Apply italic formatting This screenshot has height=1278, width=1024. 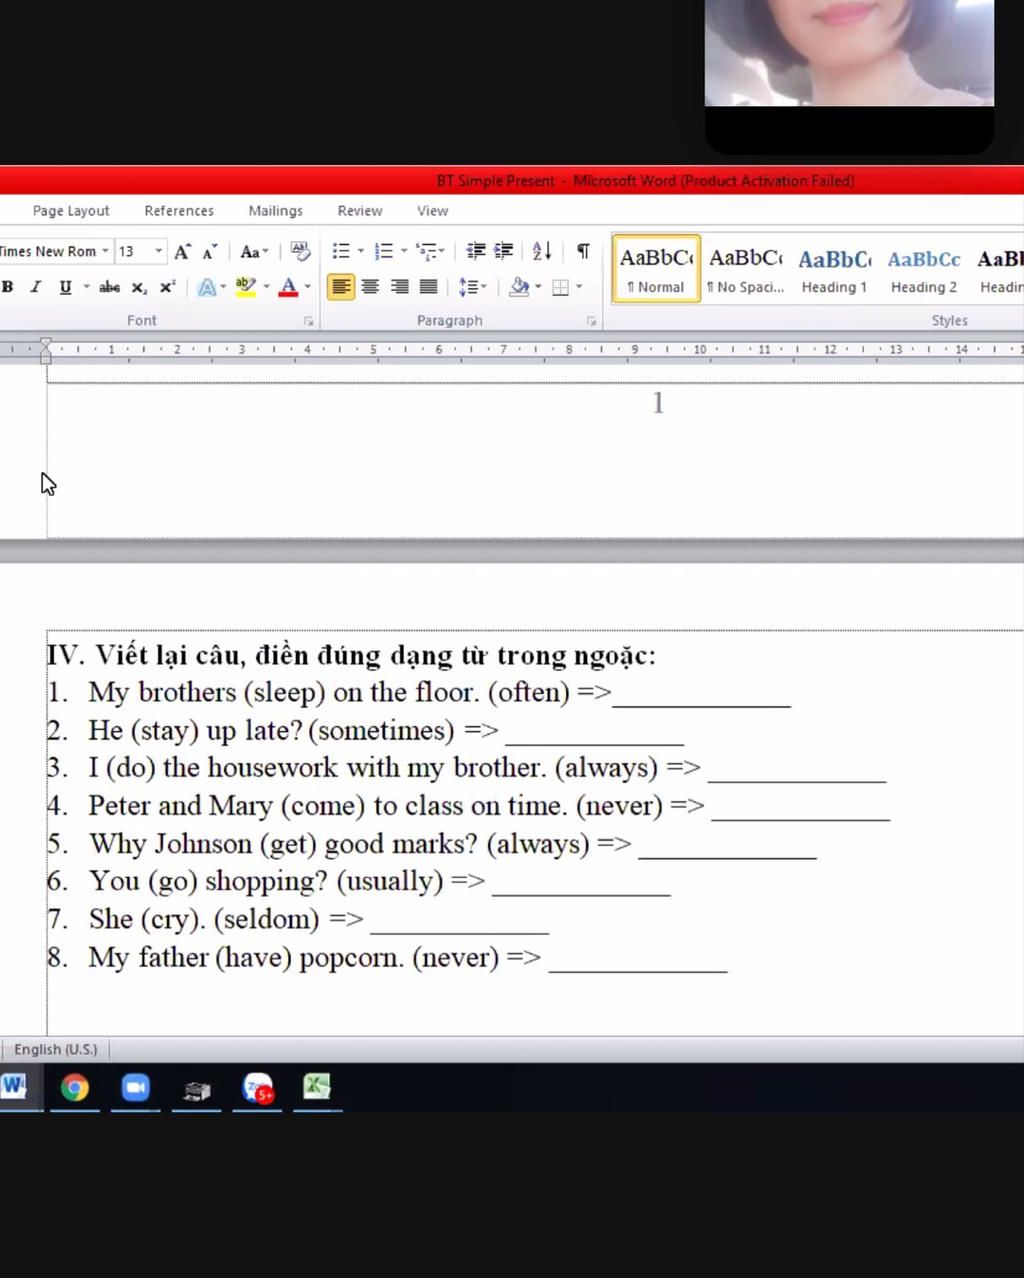(35, 287)
